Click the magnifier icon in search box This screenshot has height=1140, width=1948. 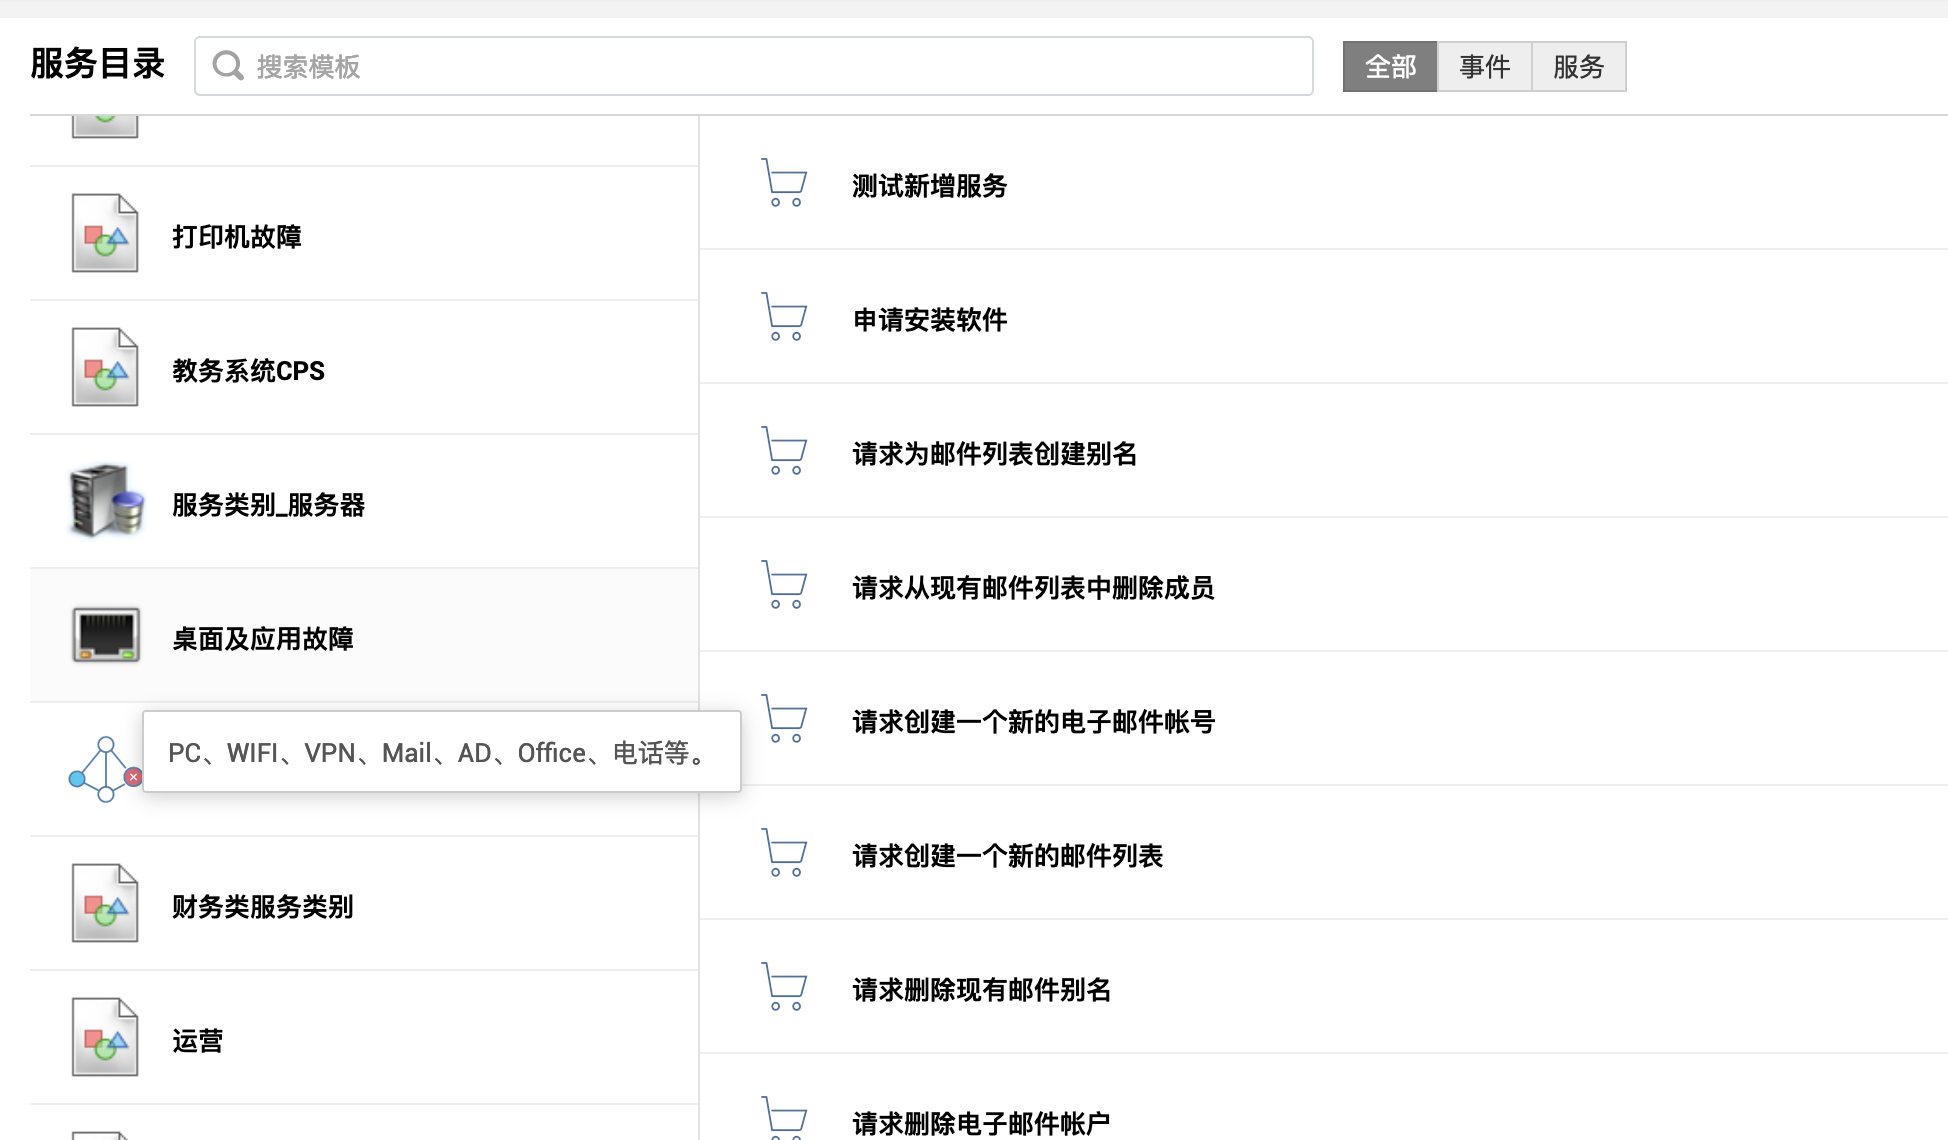[x=228, y=66]
